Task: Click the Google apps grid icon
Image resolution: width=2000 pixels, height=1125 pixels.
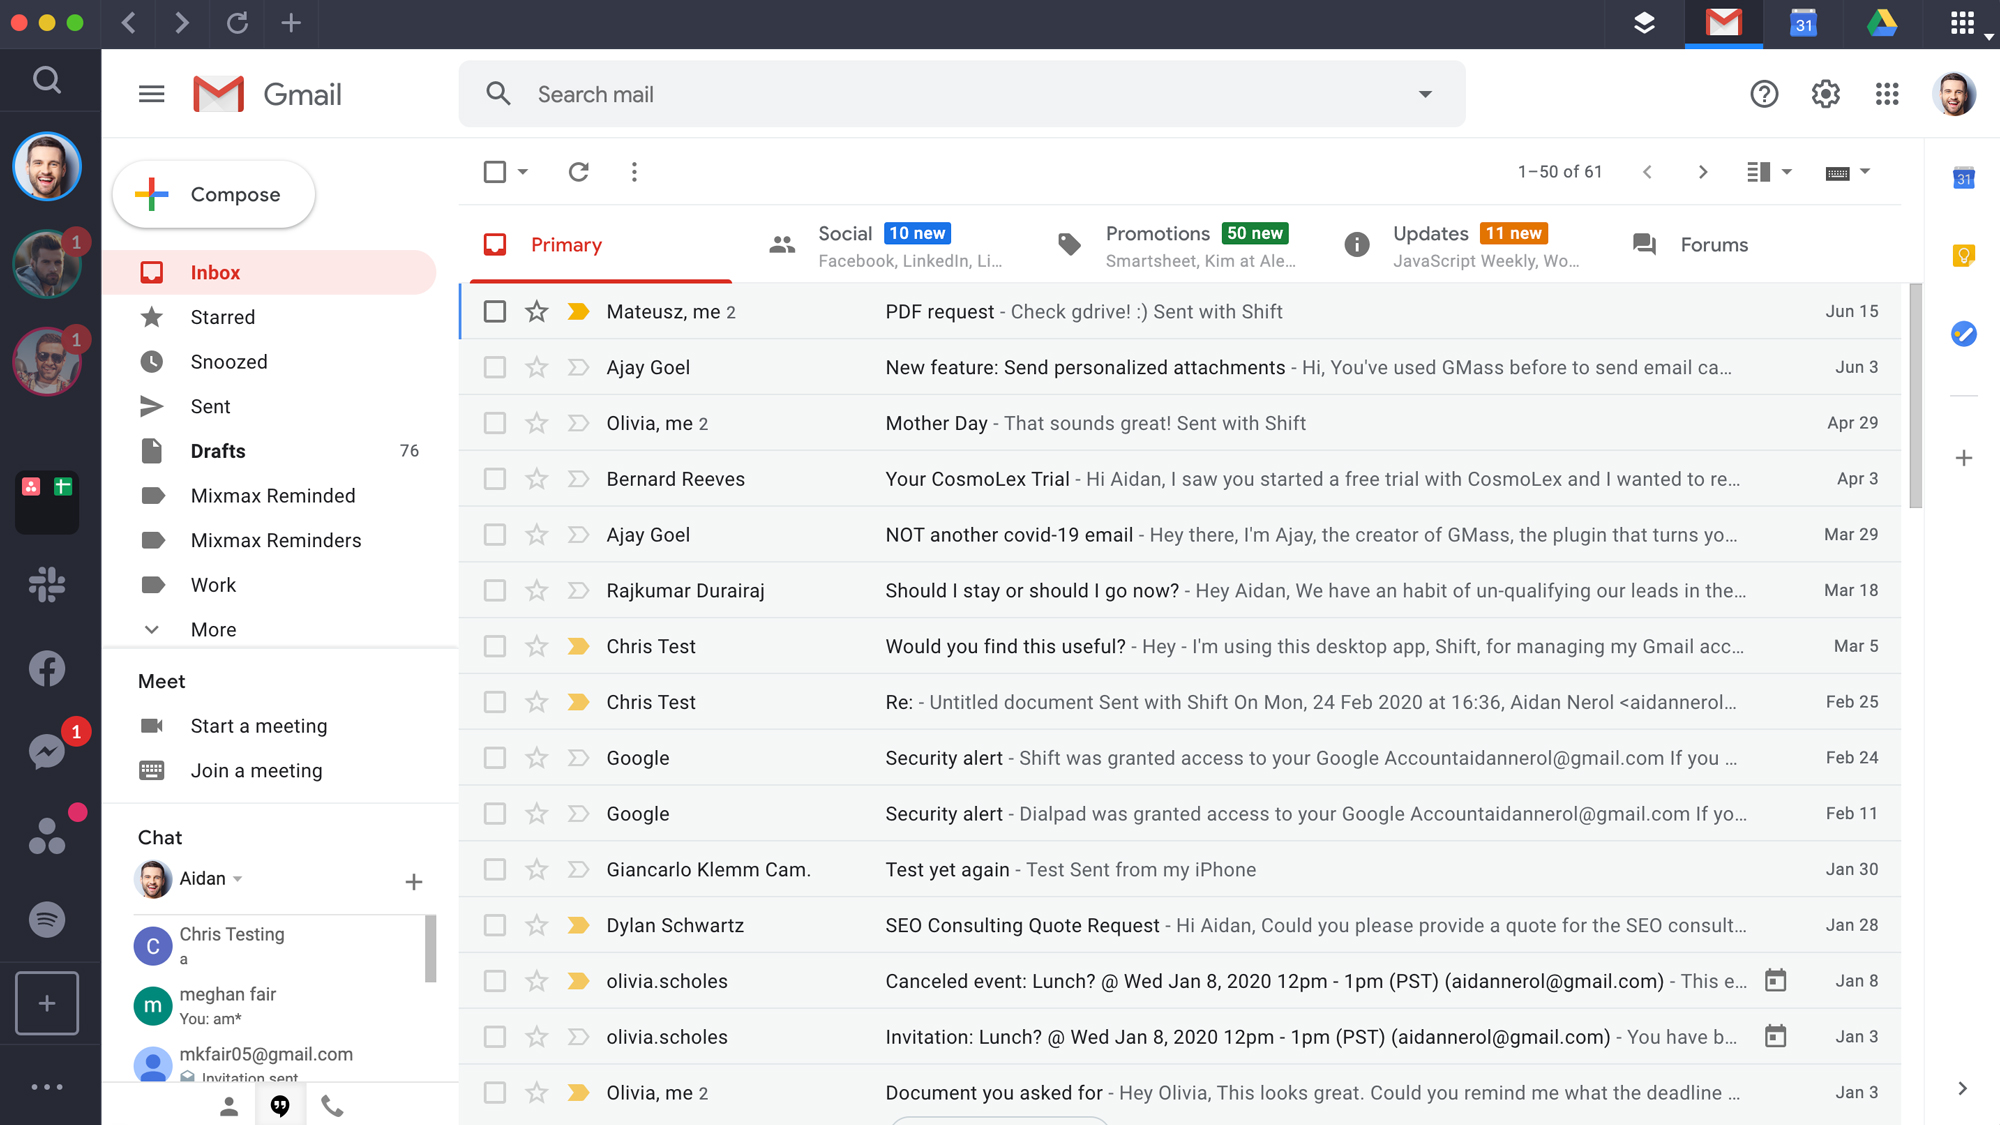Action: (1889, 93)
